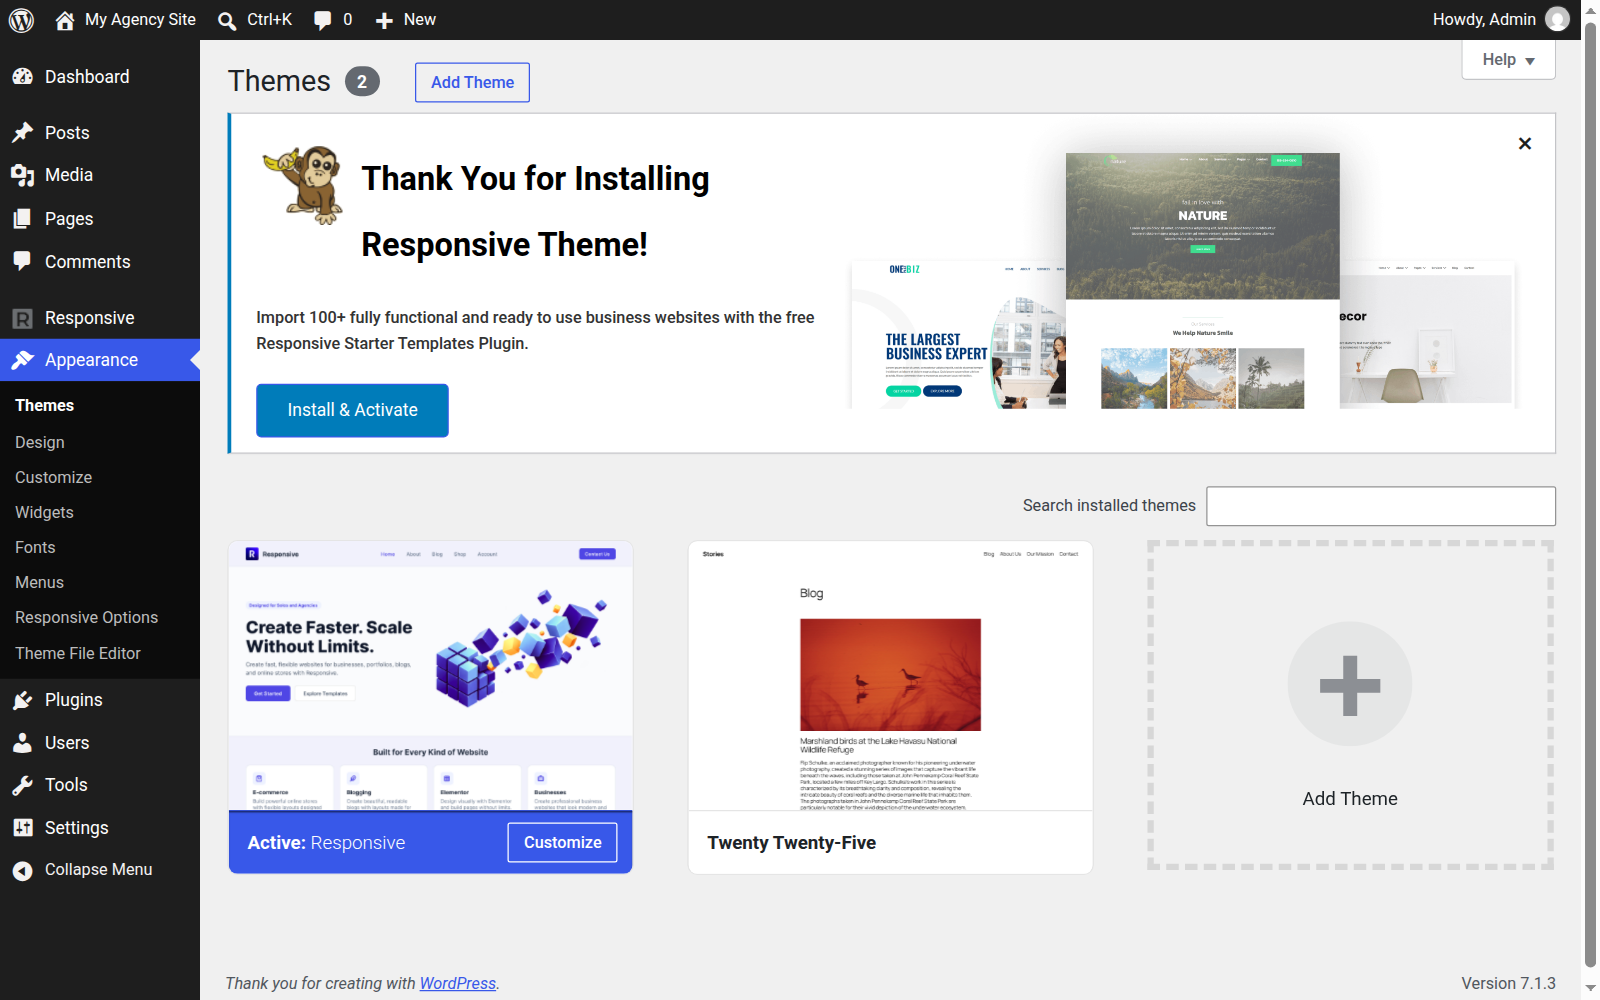The image size is (1600, 1000).
Task: Click the Appearance paintbrush icon
Action: pos(23,360)
